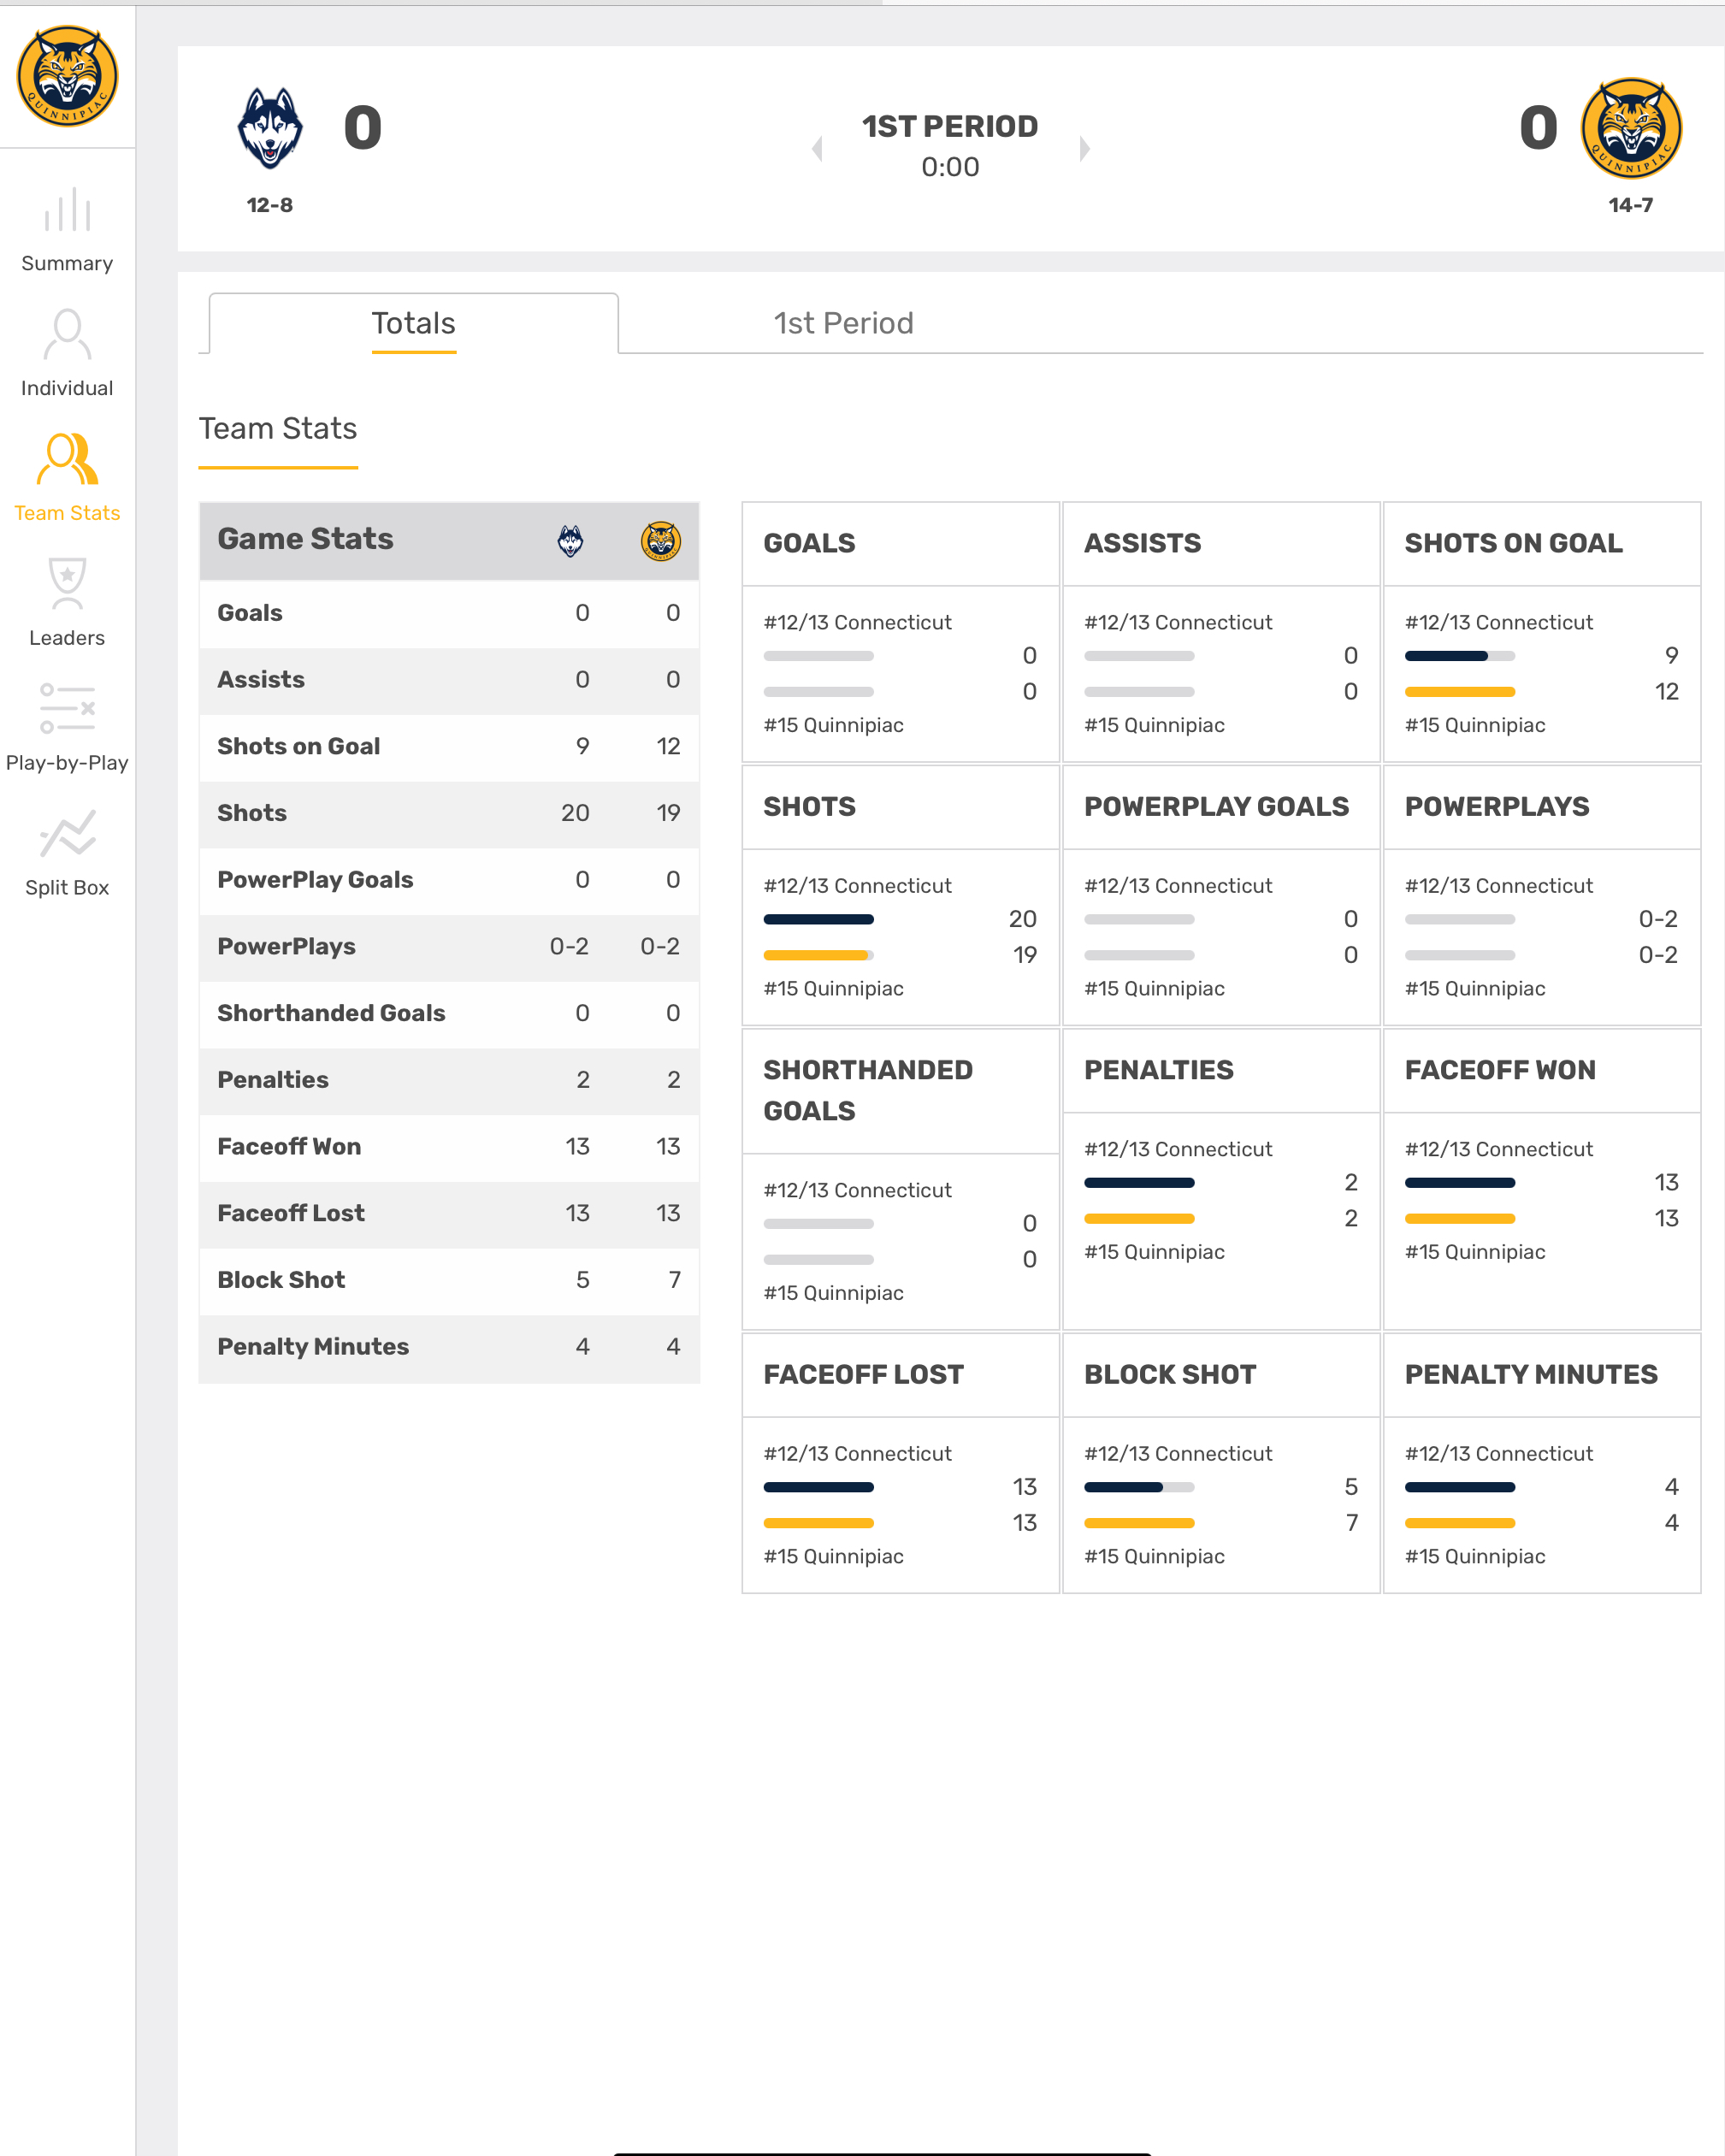
Task: Click the Play-by-Play label in the sidebar
Action: pos(67,763)
